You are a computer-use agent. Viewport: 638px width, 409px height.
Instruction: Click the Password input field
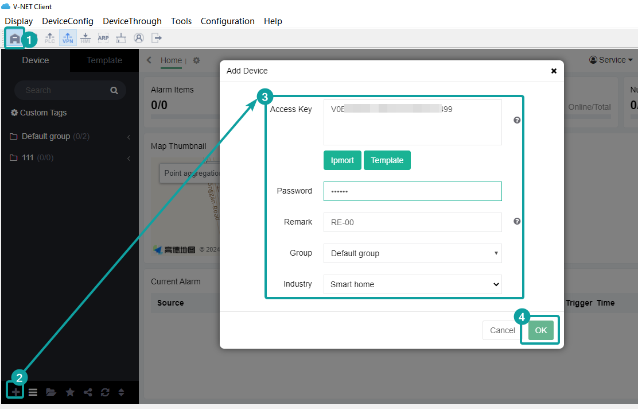412,191
